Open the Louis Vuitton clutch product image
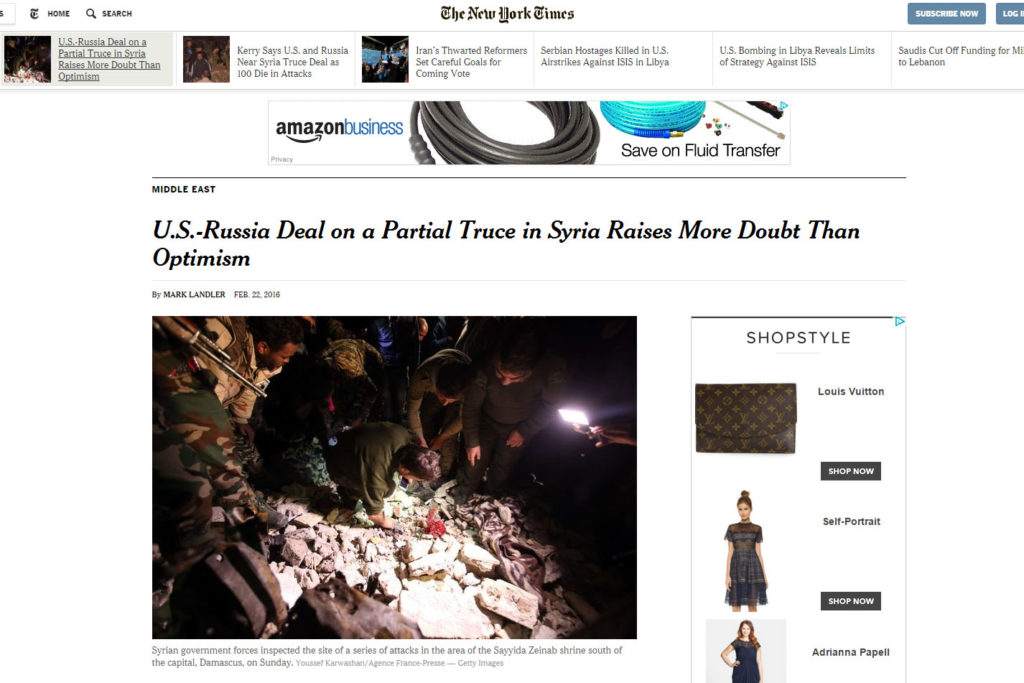The width and height of the screenshot is (1024, 683). coord(746,418)
